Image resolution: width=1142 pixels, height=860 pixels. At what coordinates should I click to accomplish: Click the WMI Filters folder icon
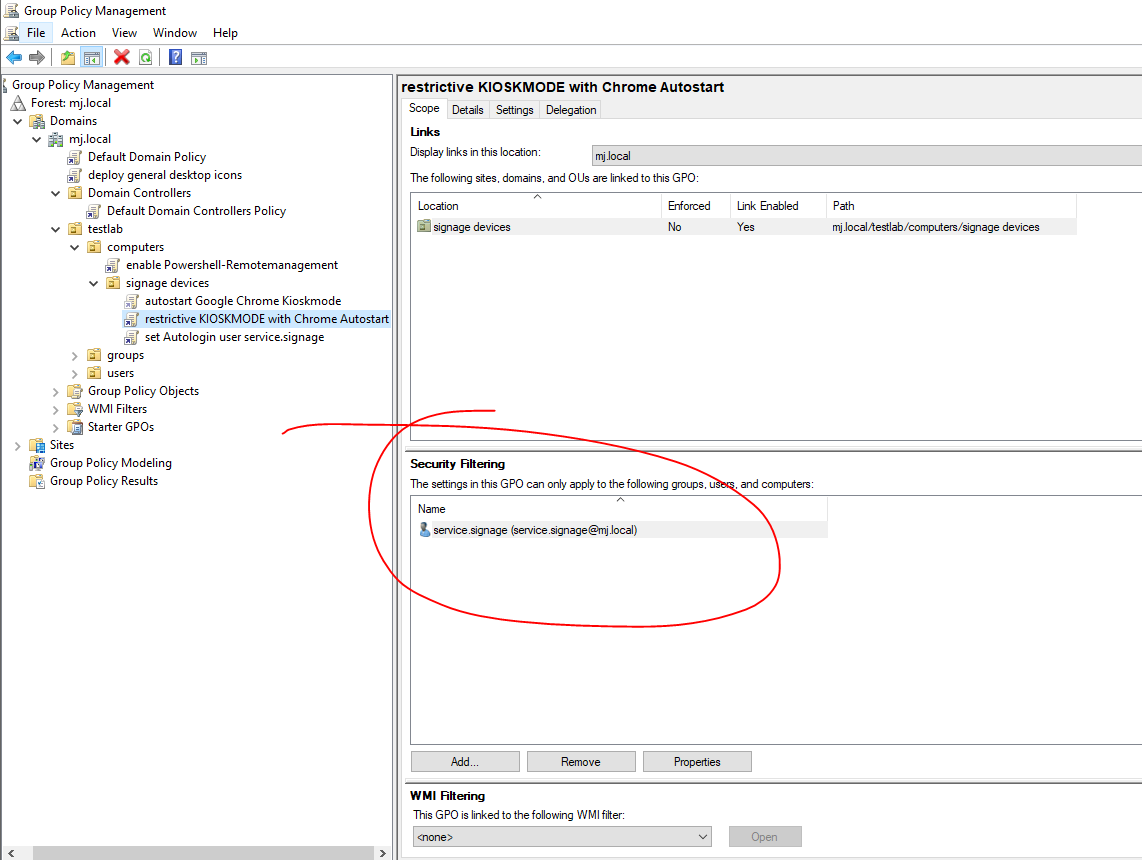(75, 409)
